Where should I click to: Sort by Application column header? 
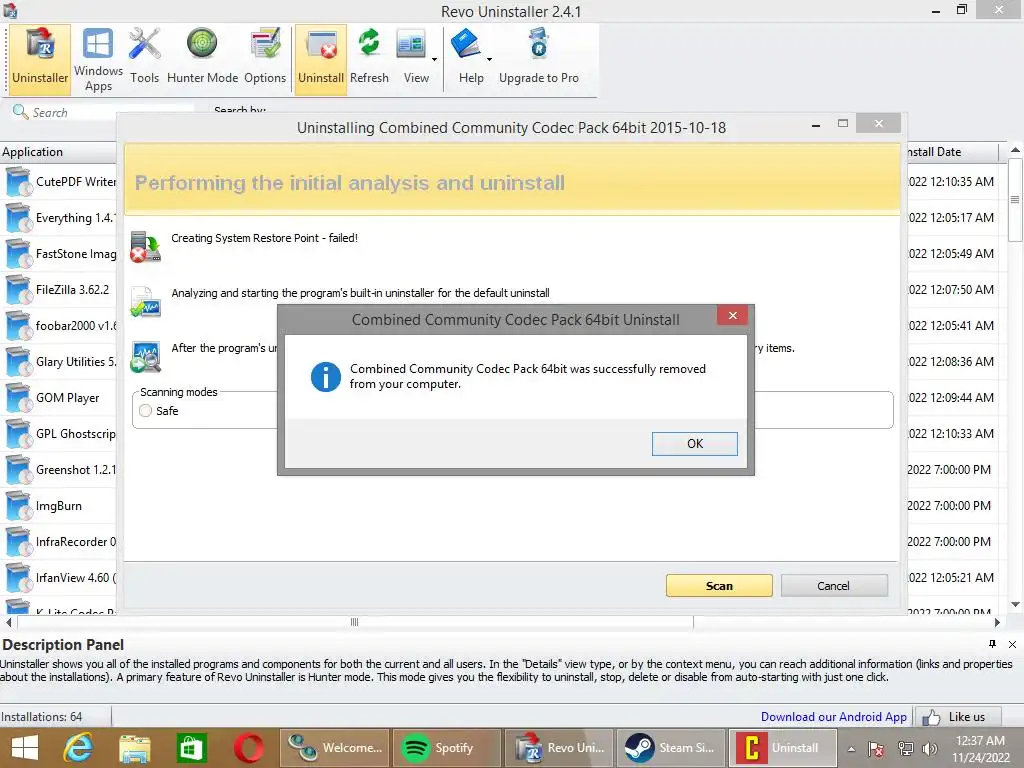[x=57, y=152]
